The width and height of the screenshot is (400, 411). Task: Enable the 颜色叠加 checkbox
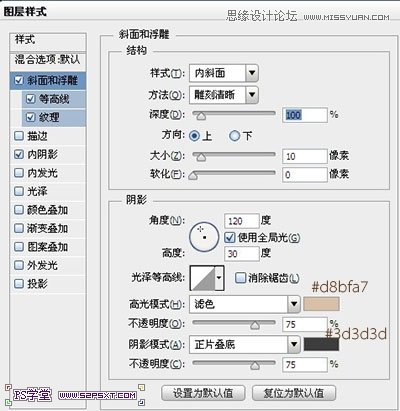tap(19, 210)
